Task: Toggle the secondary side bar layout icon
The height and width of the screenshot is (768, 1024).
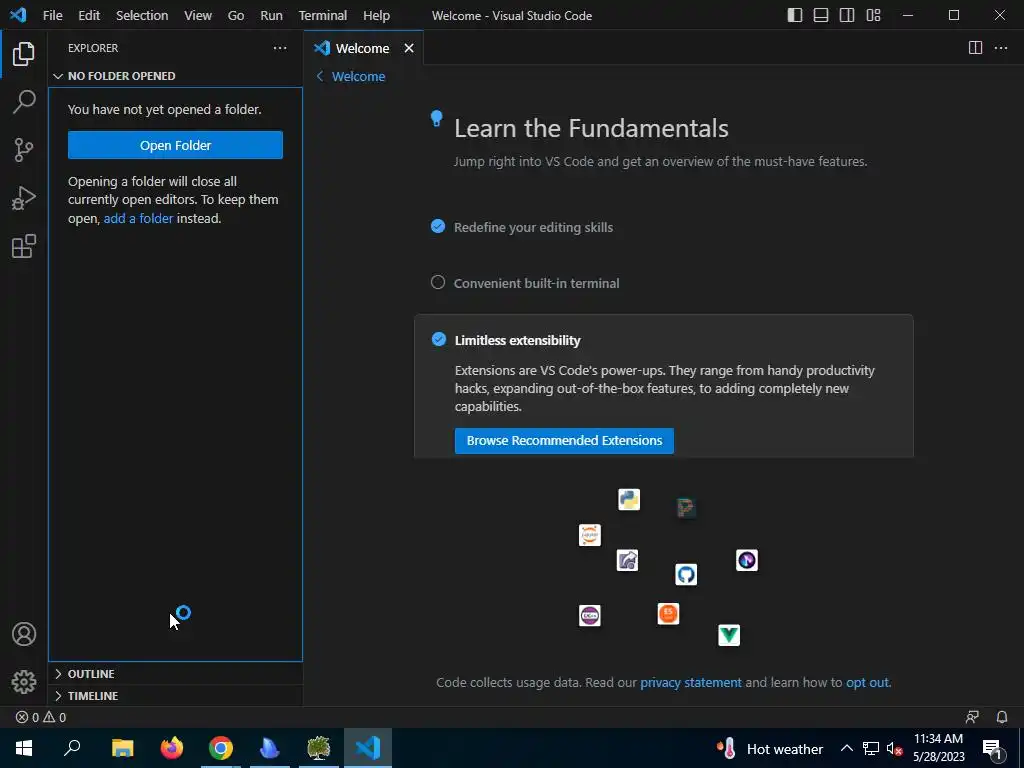Action: tap(847, 15)
